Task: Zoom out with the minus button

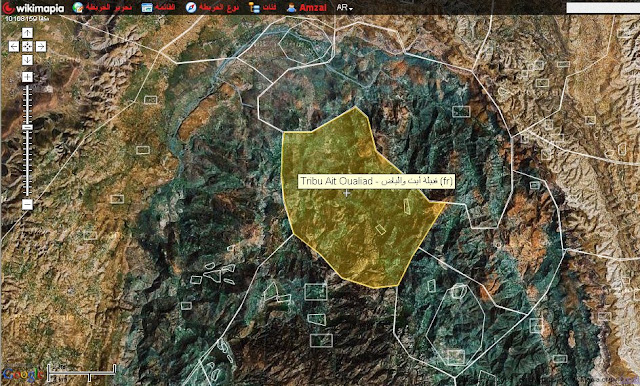Action: [x=27, y=204]
